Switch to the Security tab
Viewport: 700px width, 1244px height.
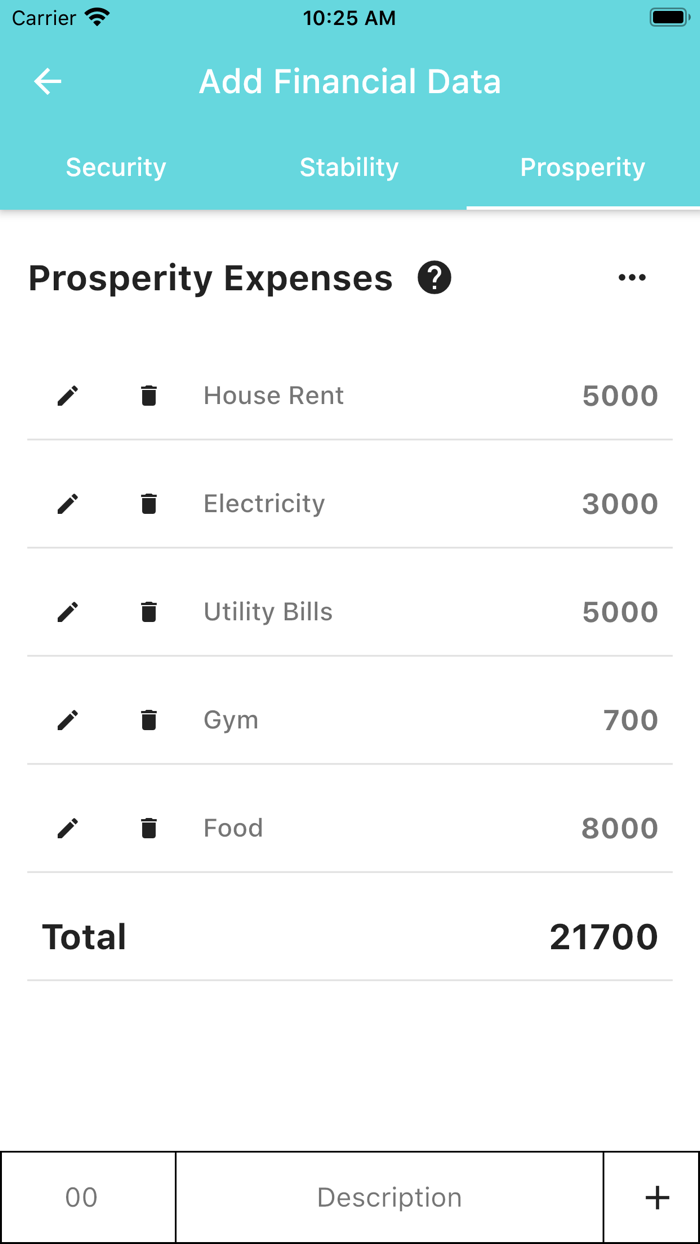click(x=115, y=167)
